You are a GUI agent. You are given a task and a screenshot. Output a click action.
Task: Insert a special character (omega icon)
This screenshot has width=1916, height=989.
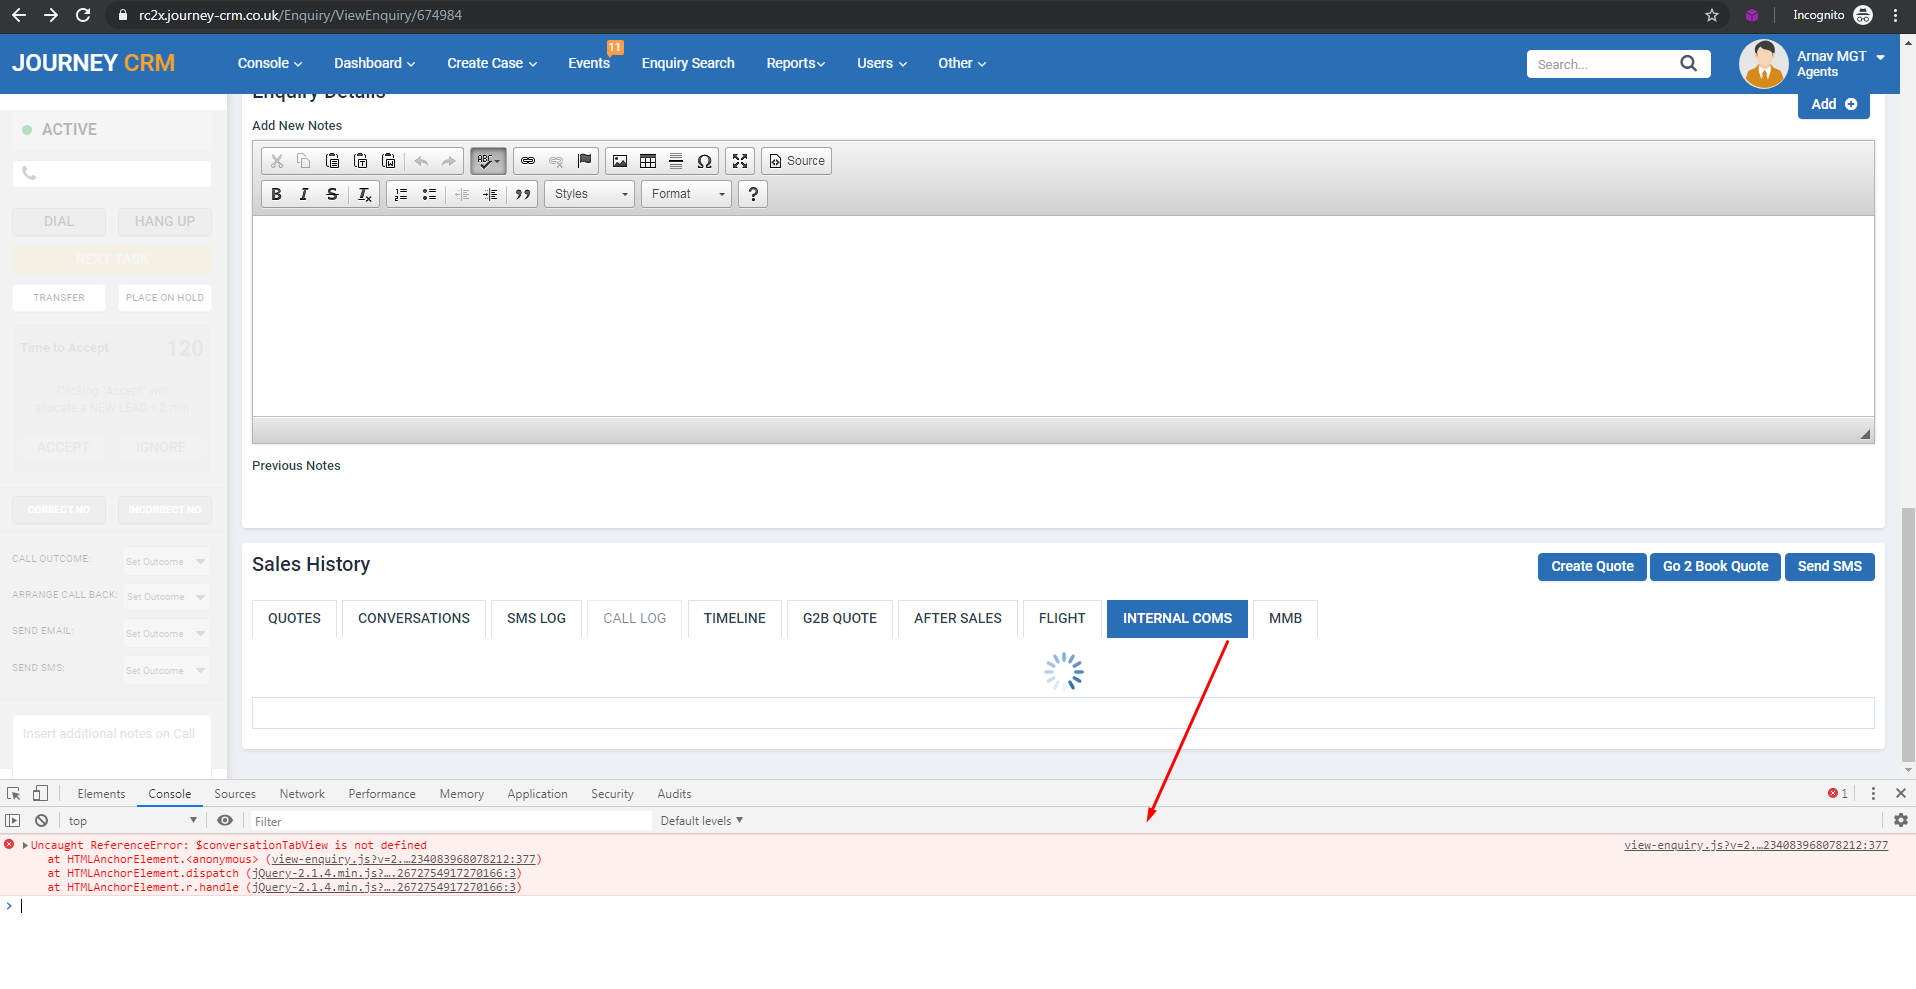coord(704,161)
